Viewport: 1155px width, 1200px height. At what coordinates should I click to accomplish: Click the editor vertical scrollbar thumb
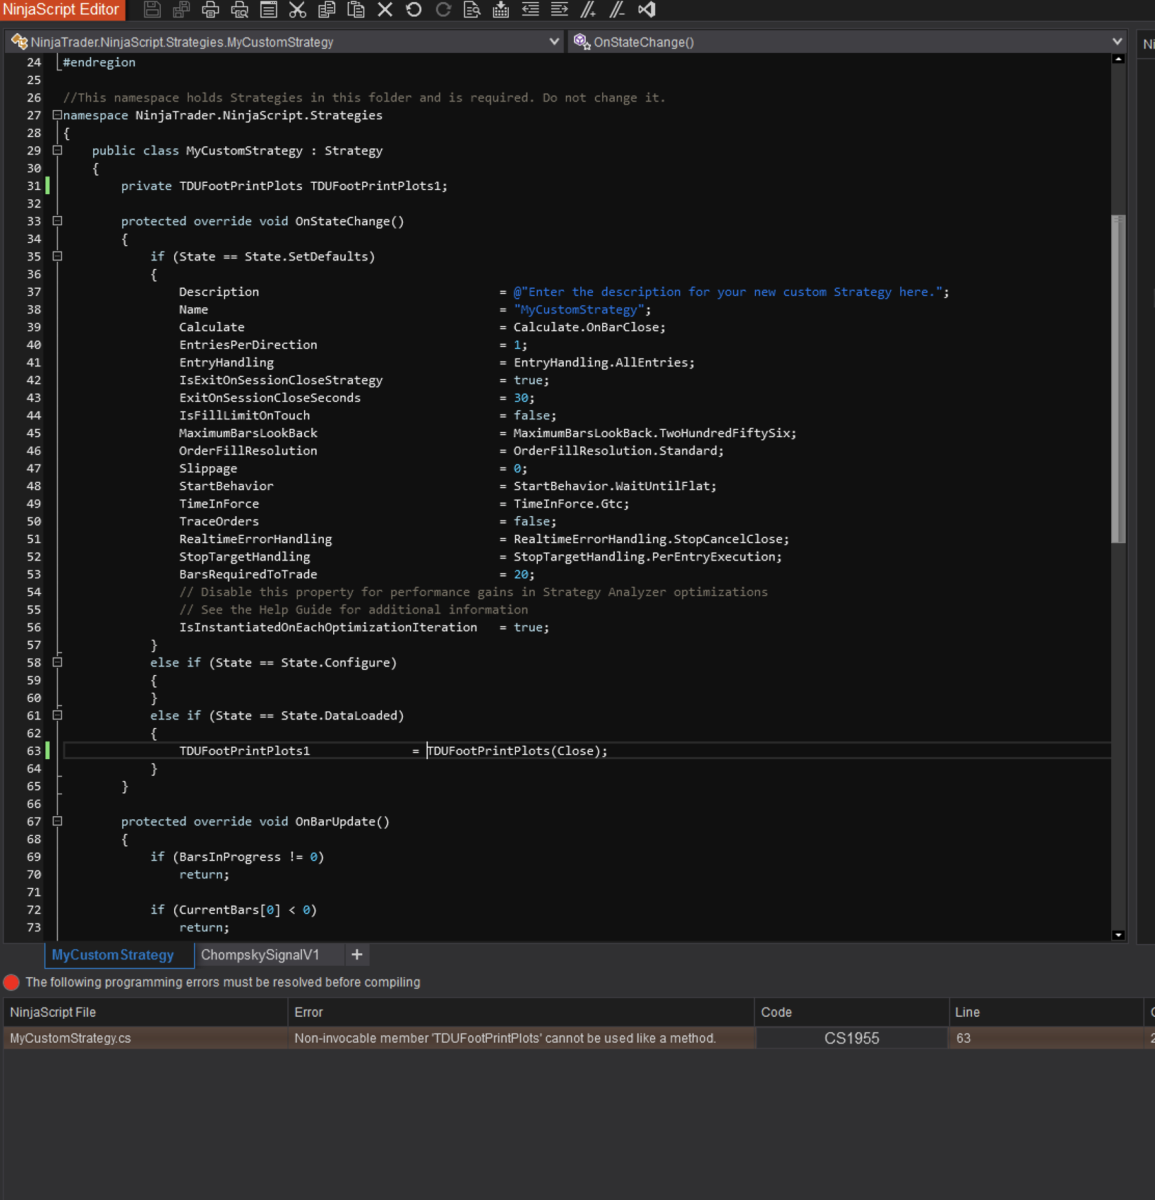1118,379
